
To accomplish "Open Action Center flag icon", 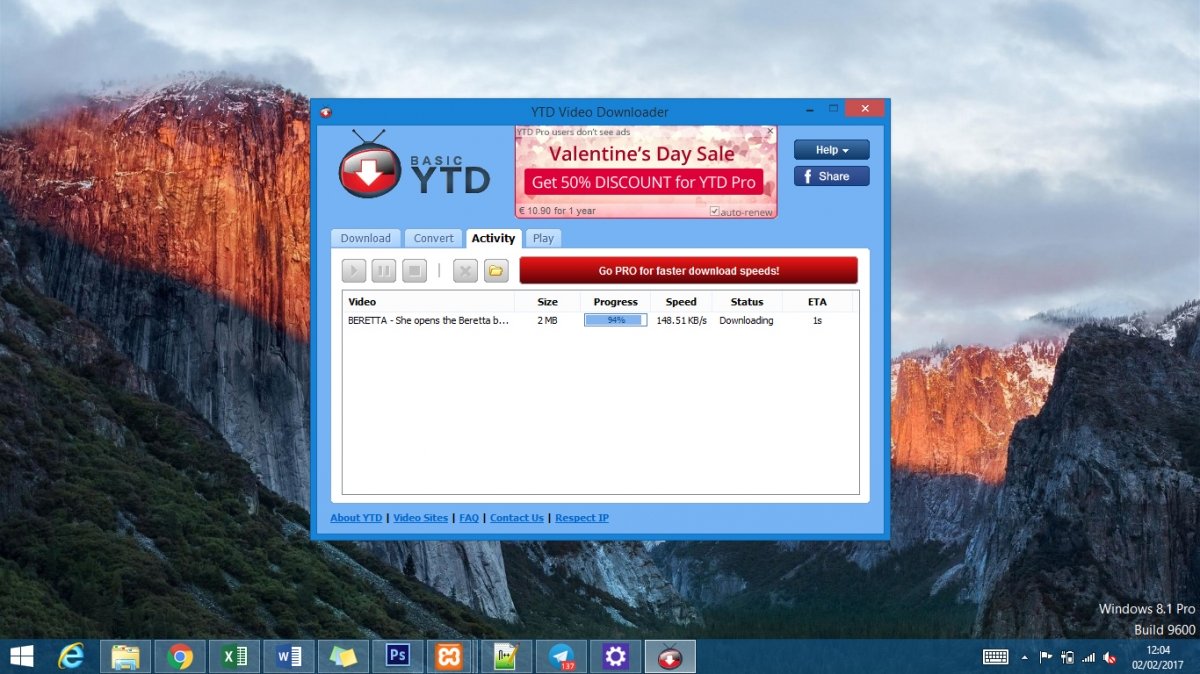I will pyautogui.click(x=1046, y=657).
